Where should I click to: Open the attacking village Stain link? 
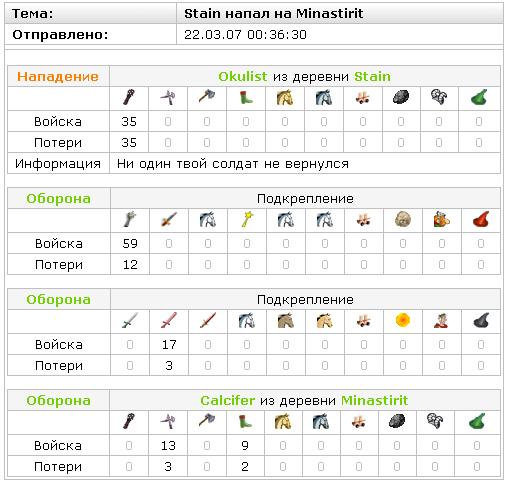pyautogui.click(x=372, y=76)
